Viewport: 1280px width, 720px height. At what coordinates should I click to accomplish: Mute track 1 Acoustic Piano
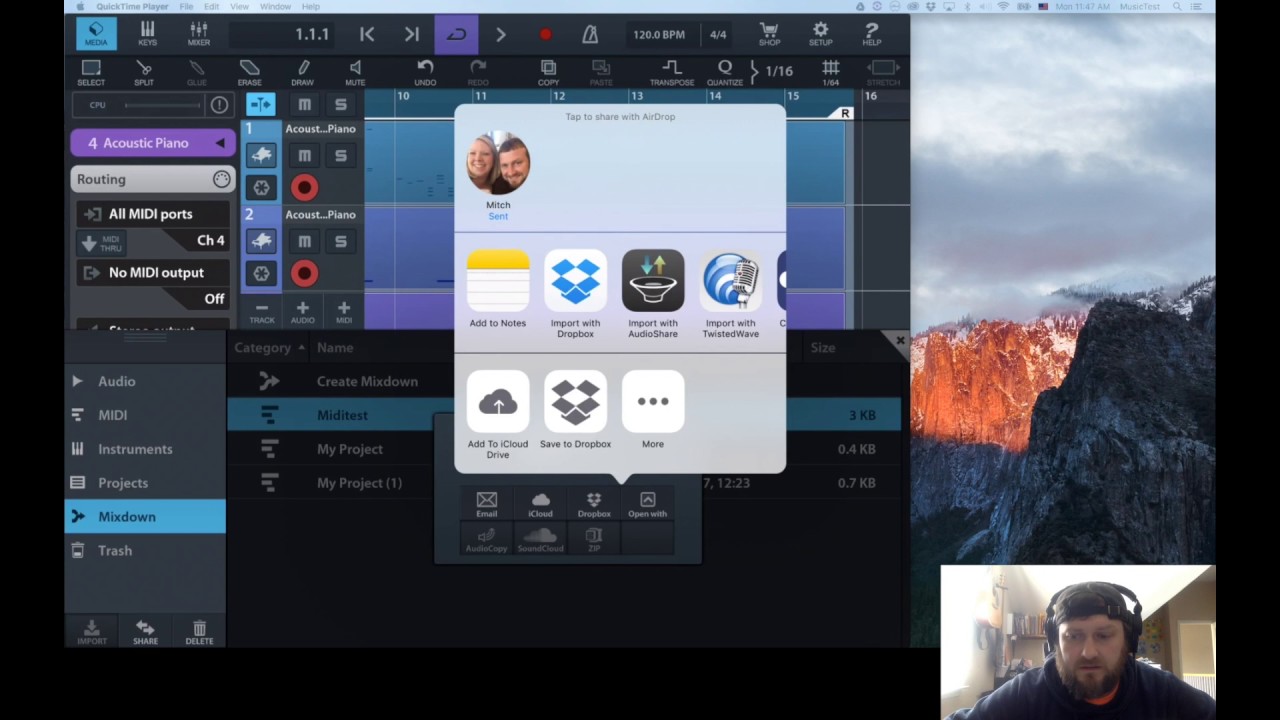(x=304, y=155)
